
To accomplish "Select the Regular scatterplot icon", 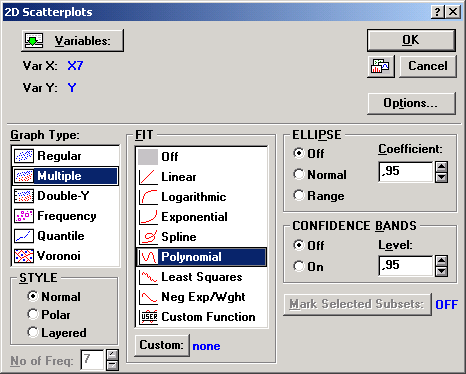I will [24, 156].
